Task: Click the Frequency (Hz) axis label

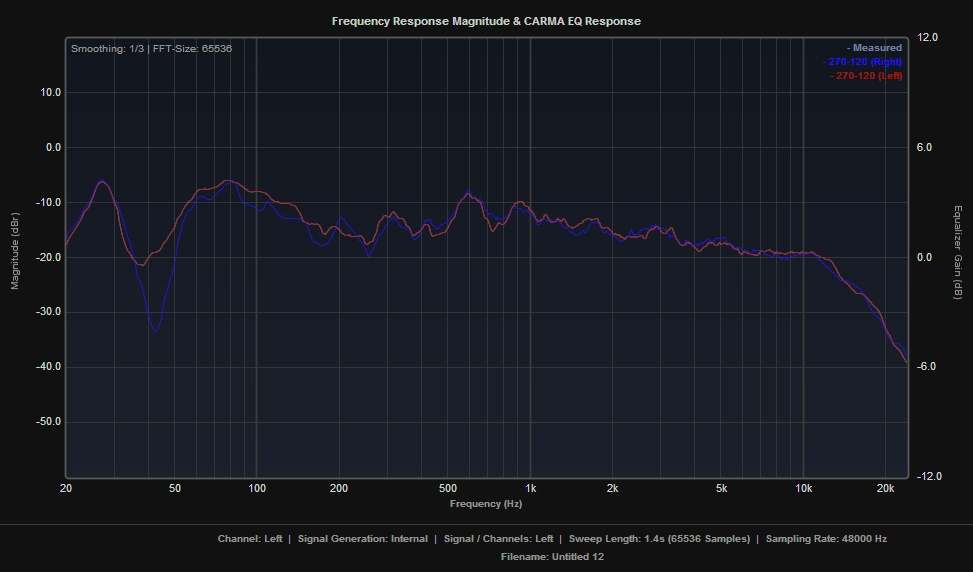Action: click(486, 503)
